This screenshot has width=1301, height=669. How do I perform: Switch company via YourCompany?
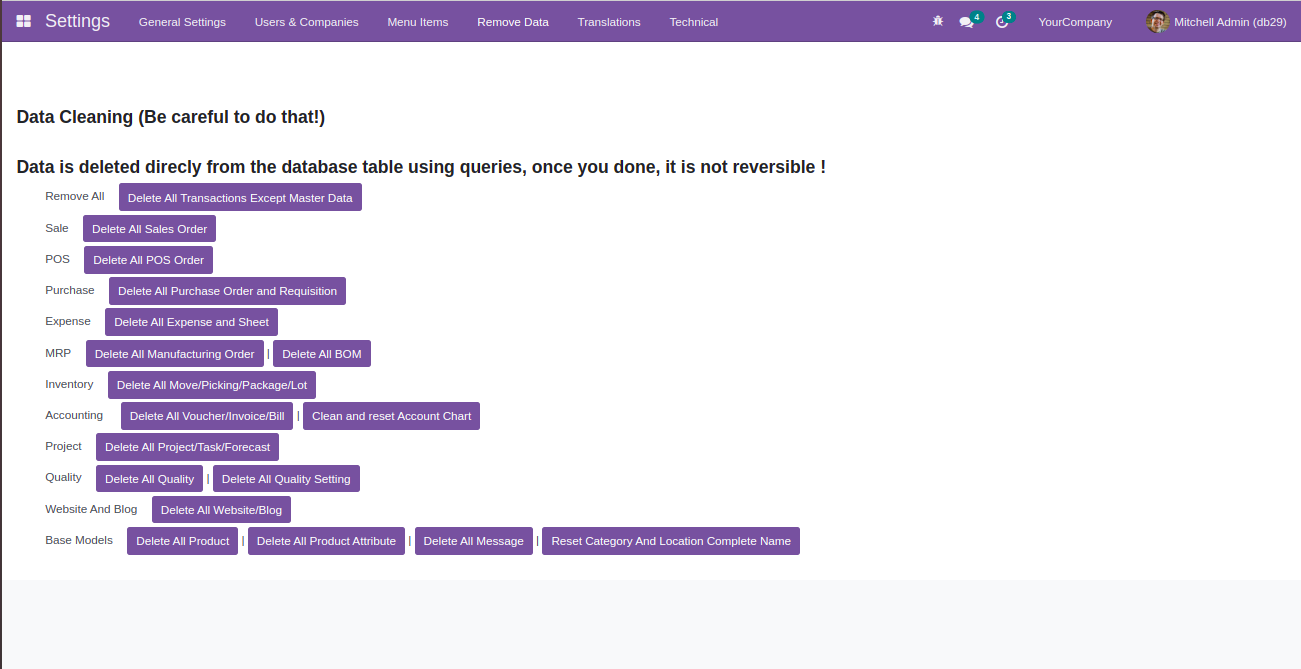pyautogui.click(x=1074, y=22)
